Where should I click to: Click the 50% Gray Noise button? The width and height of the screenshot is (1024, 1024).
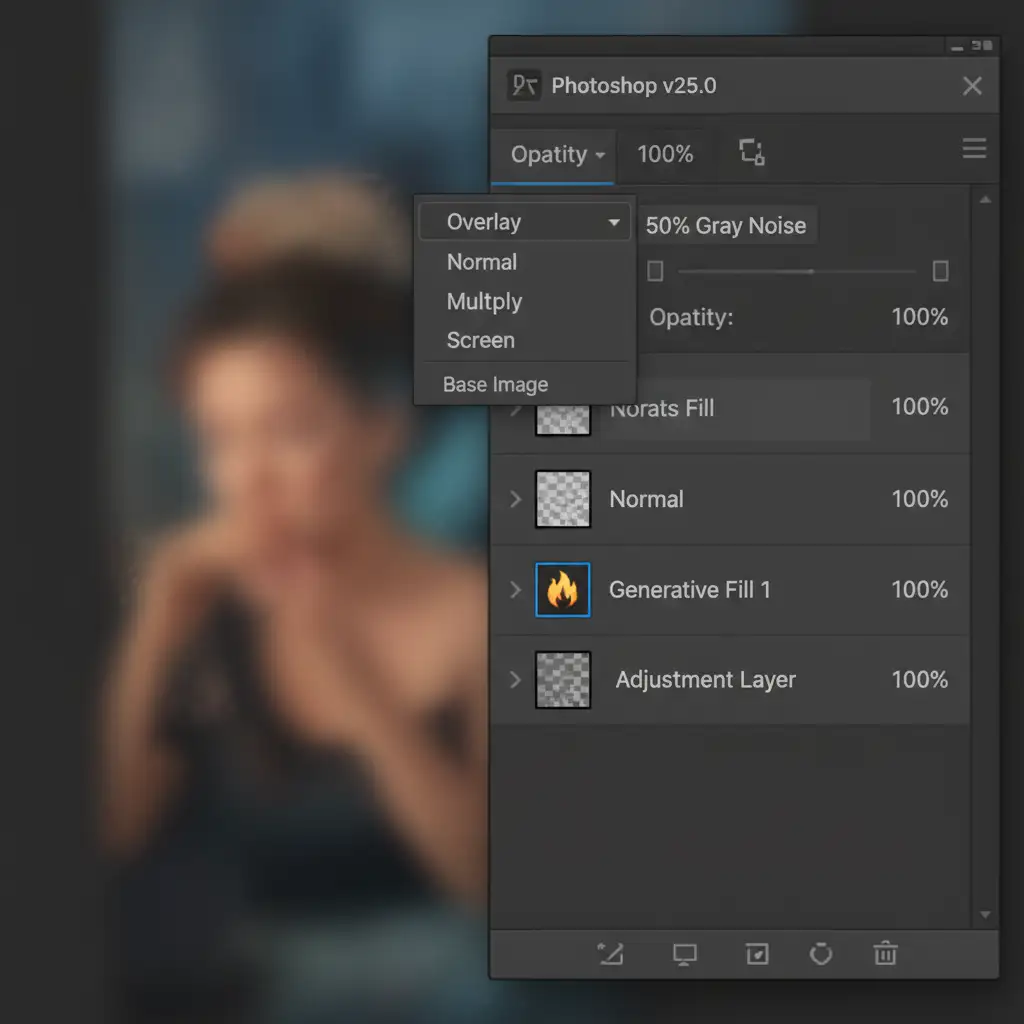pyautogui.click(x=726, y=226)
